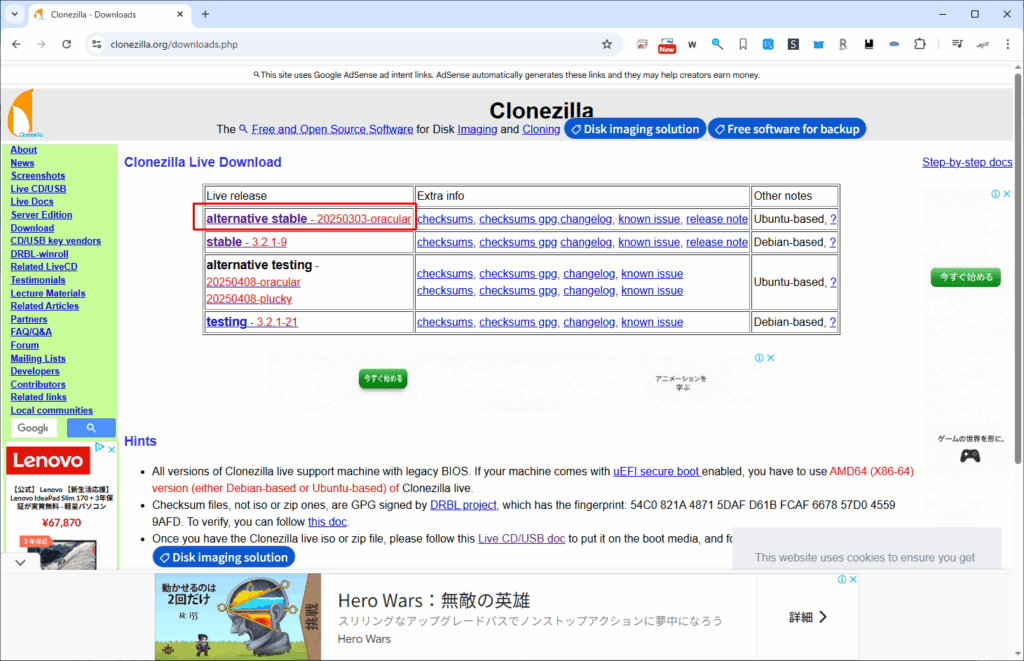Open the Lecture Materials sidebar link
1024x661 pixels.
(48, 293)
